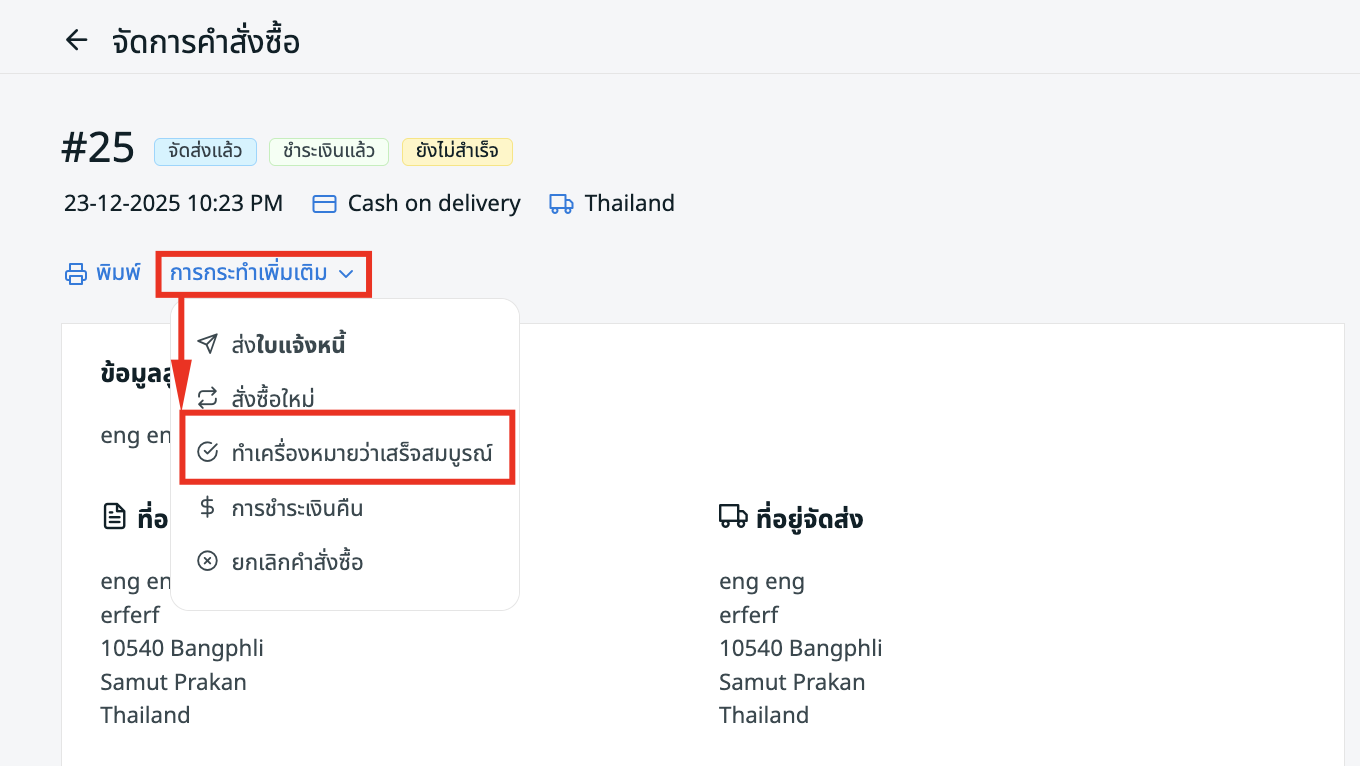Click the send invoice paper-plane icon
Screen dimensions: 1360x766
207,344
